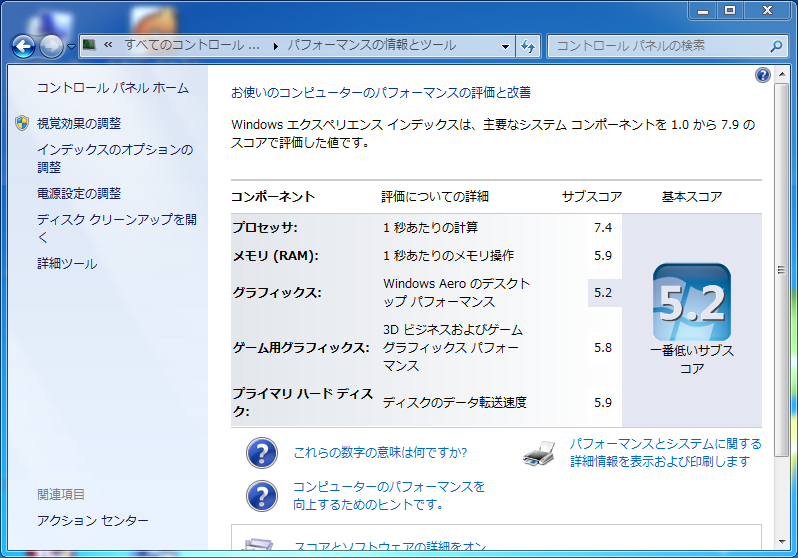798x558 pixels.
Task: Click 一番低いサブスコア caption
Action: 692,359
